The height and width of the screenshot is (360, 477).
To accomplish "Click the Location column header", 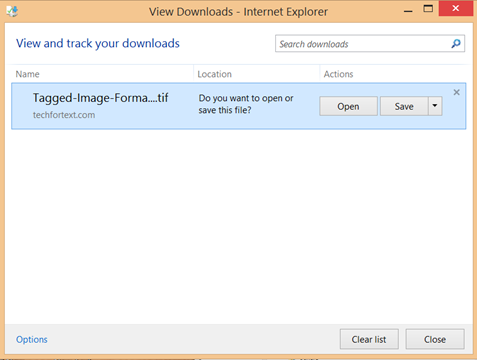I will pyautogui.click(x=214, y=74).
